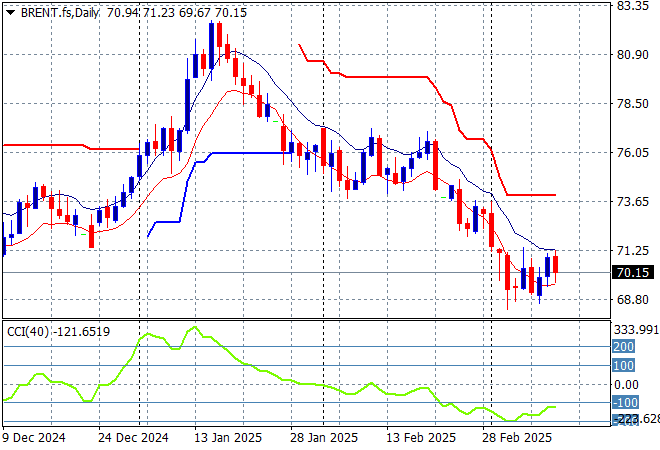Select the CCI 200 level label
Screen dimensions: 660x450
623,346
